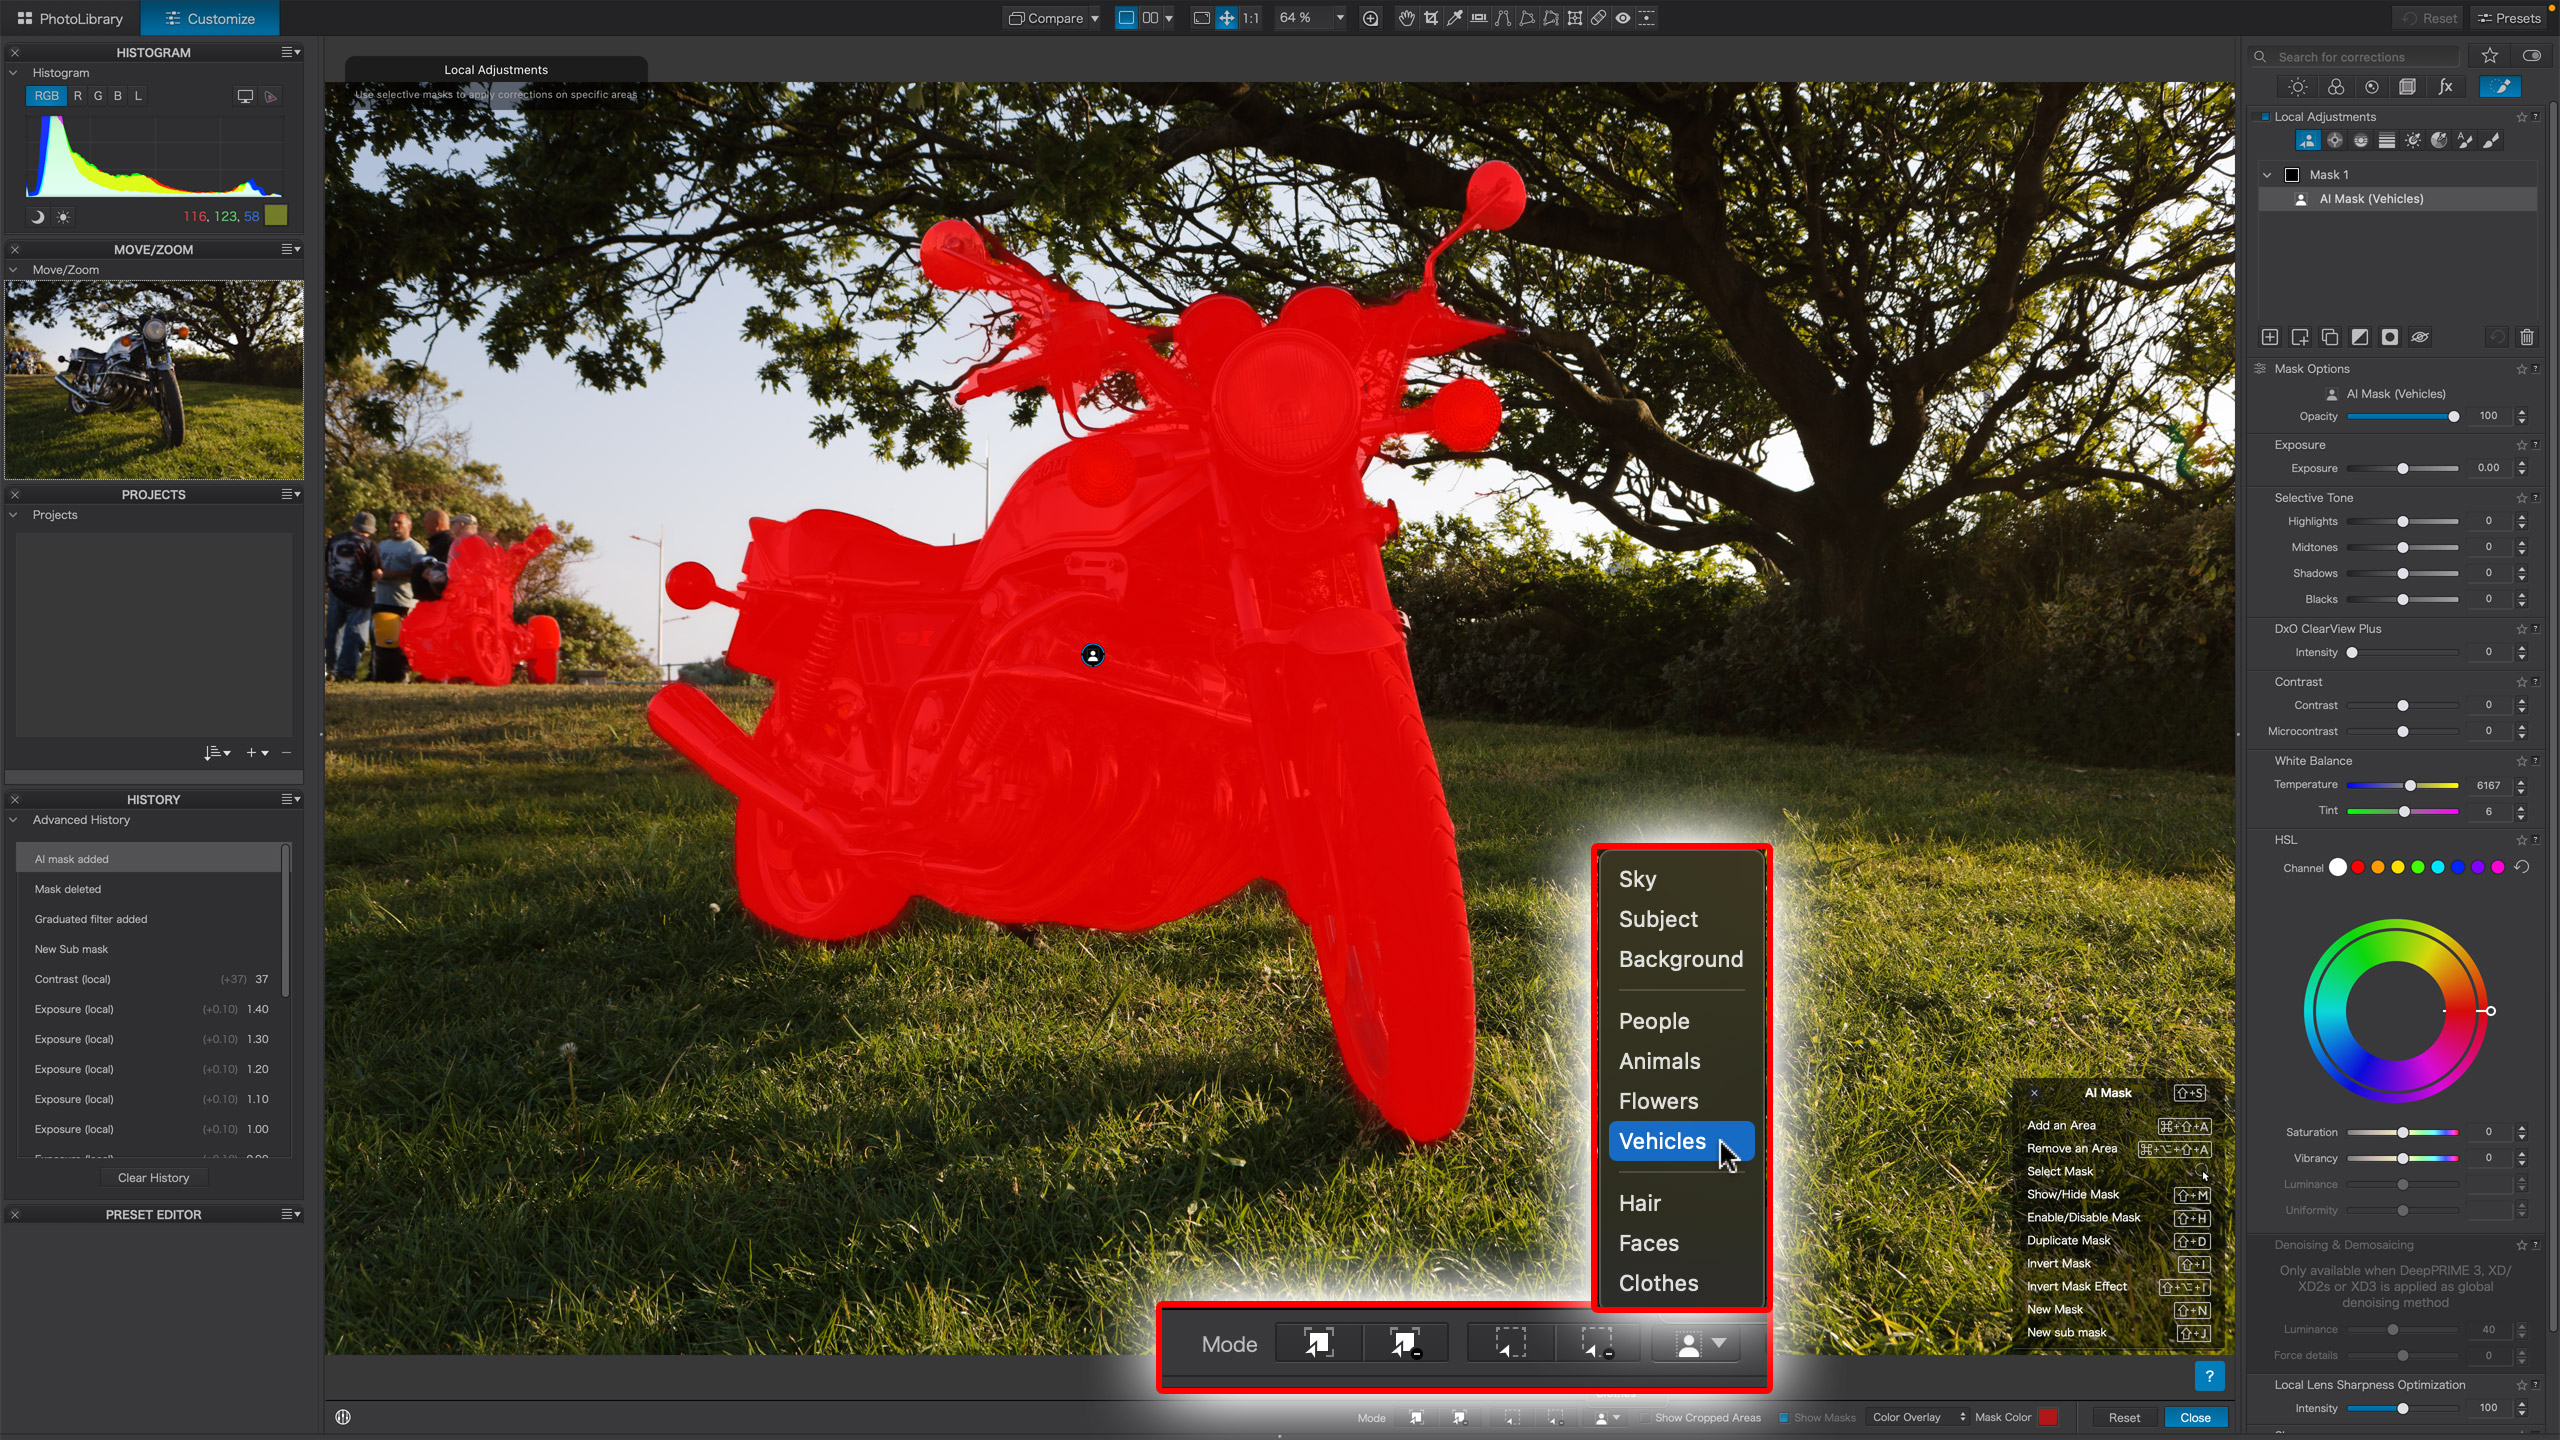Invert the mask via the invert icon
Screen dimensions: 2560x1440
pos(2360,337)
